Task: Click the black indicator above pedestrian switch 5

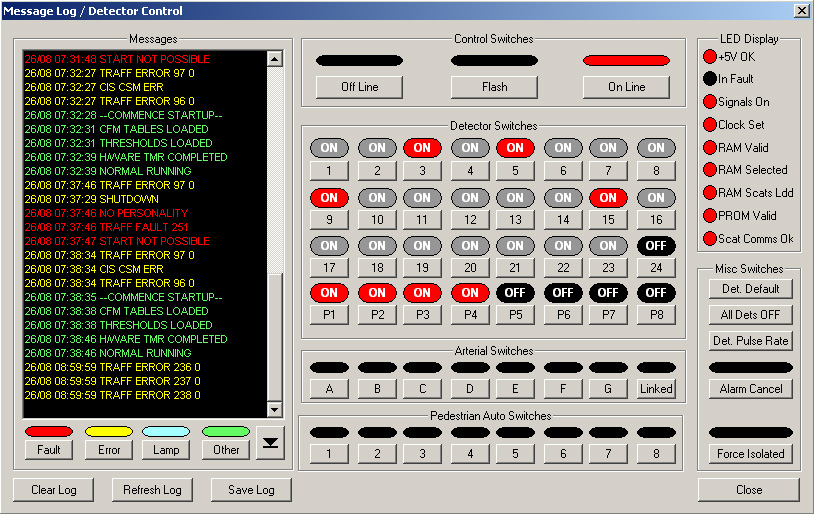Action: [515, 432]
